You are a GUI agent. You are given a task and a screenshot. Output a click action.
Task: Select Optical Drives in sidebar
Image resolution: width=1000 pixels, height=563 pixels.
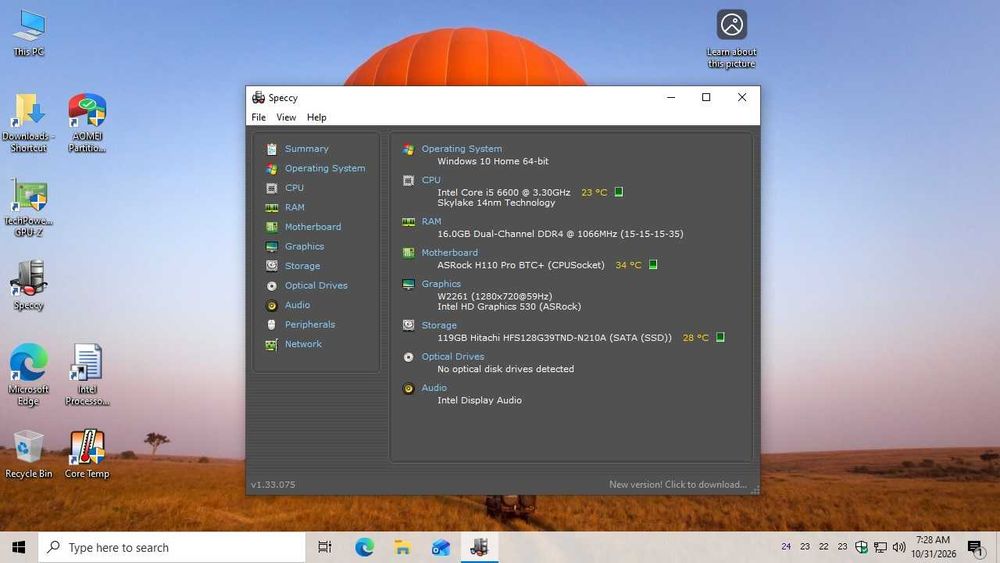316,286
